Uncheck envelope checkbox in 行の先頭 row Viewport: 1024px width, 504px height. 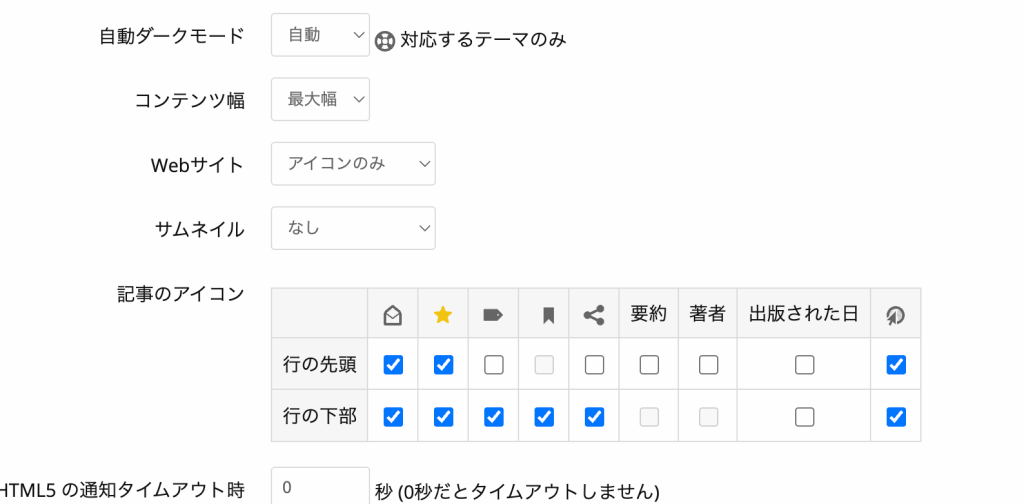(393, 365)
